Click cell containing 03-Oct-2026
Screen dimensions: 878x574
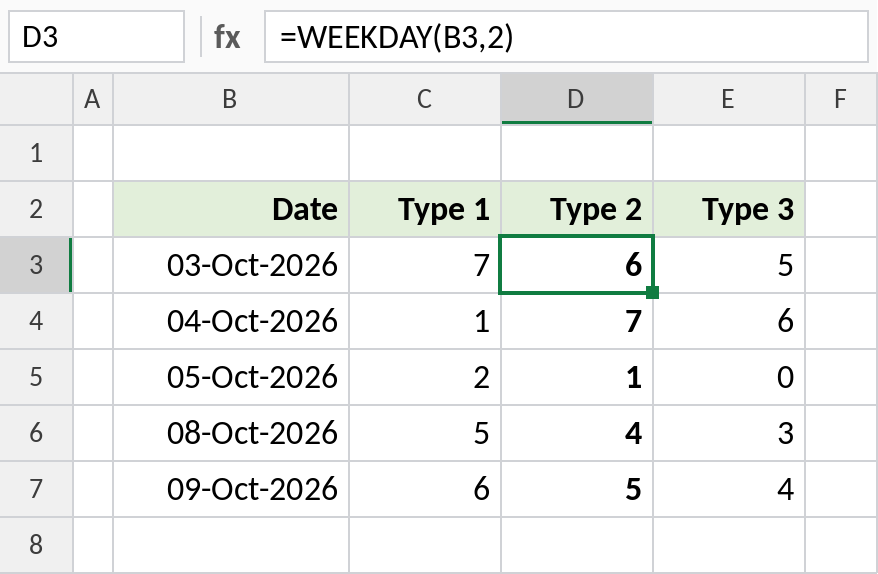pos(231,265)
